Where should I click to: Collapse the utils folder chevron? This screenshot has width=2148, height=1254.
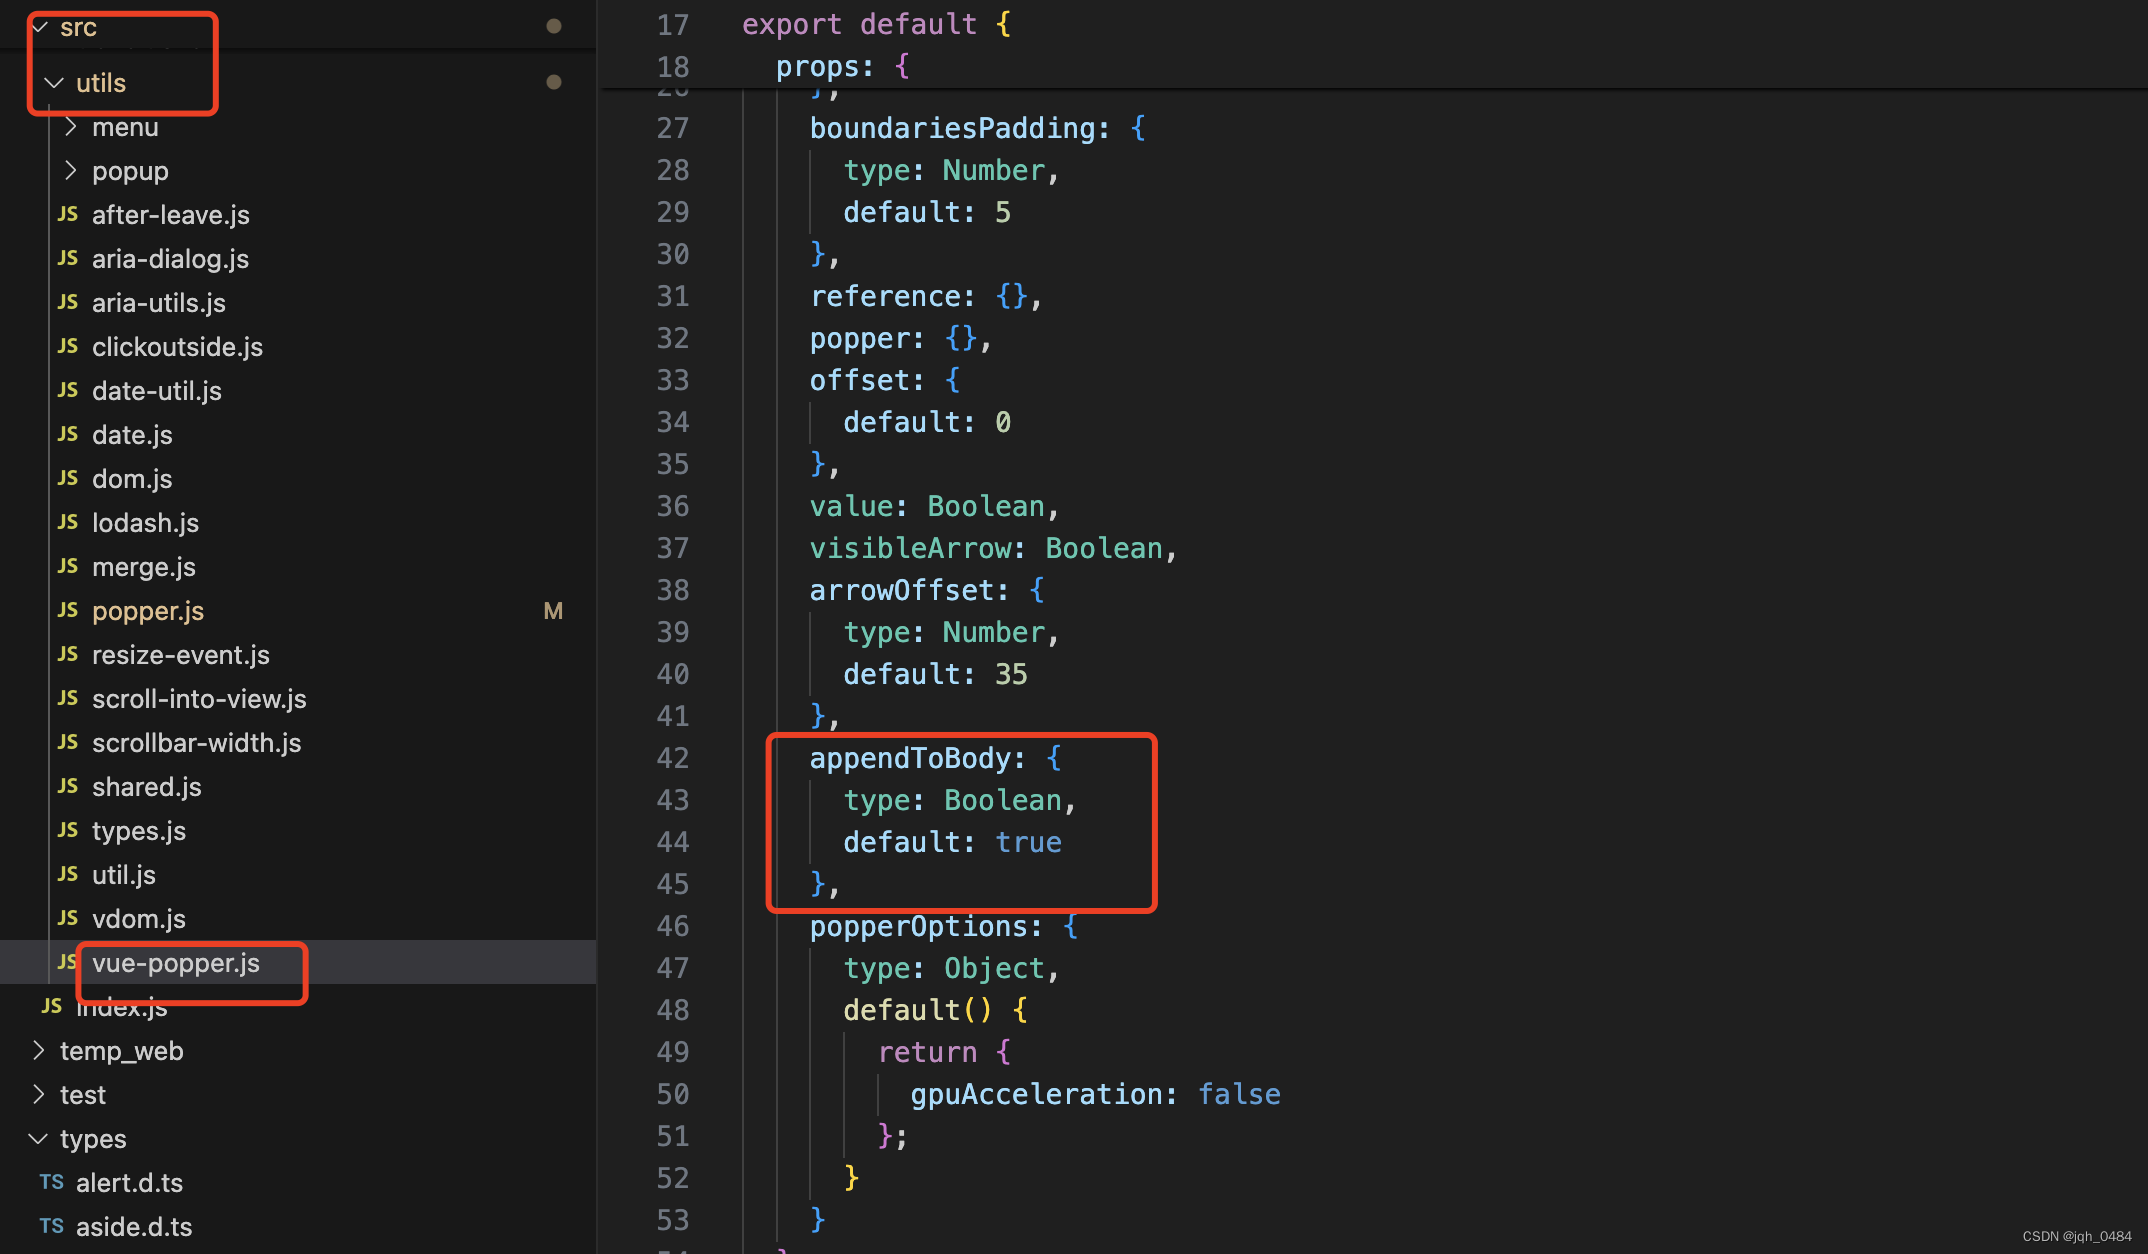pyautogui.click(x=54, y=82)
